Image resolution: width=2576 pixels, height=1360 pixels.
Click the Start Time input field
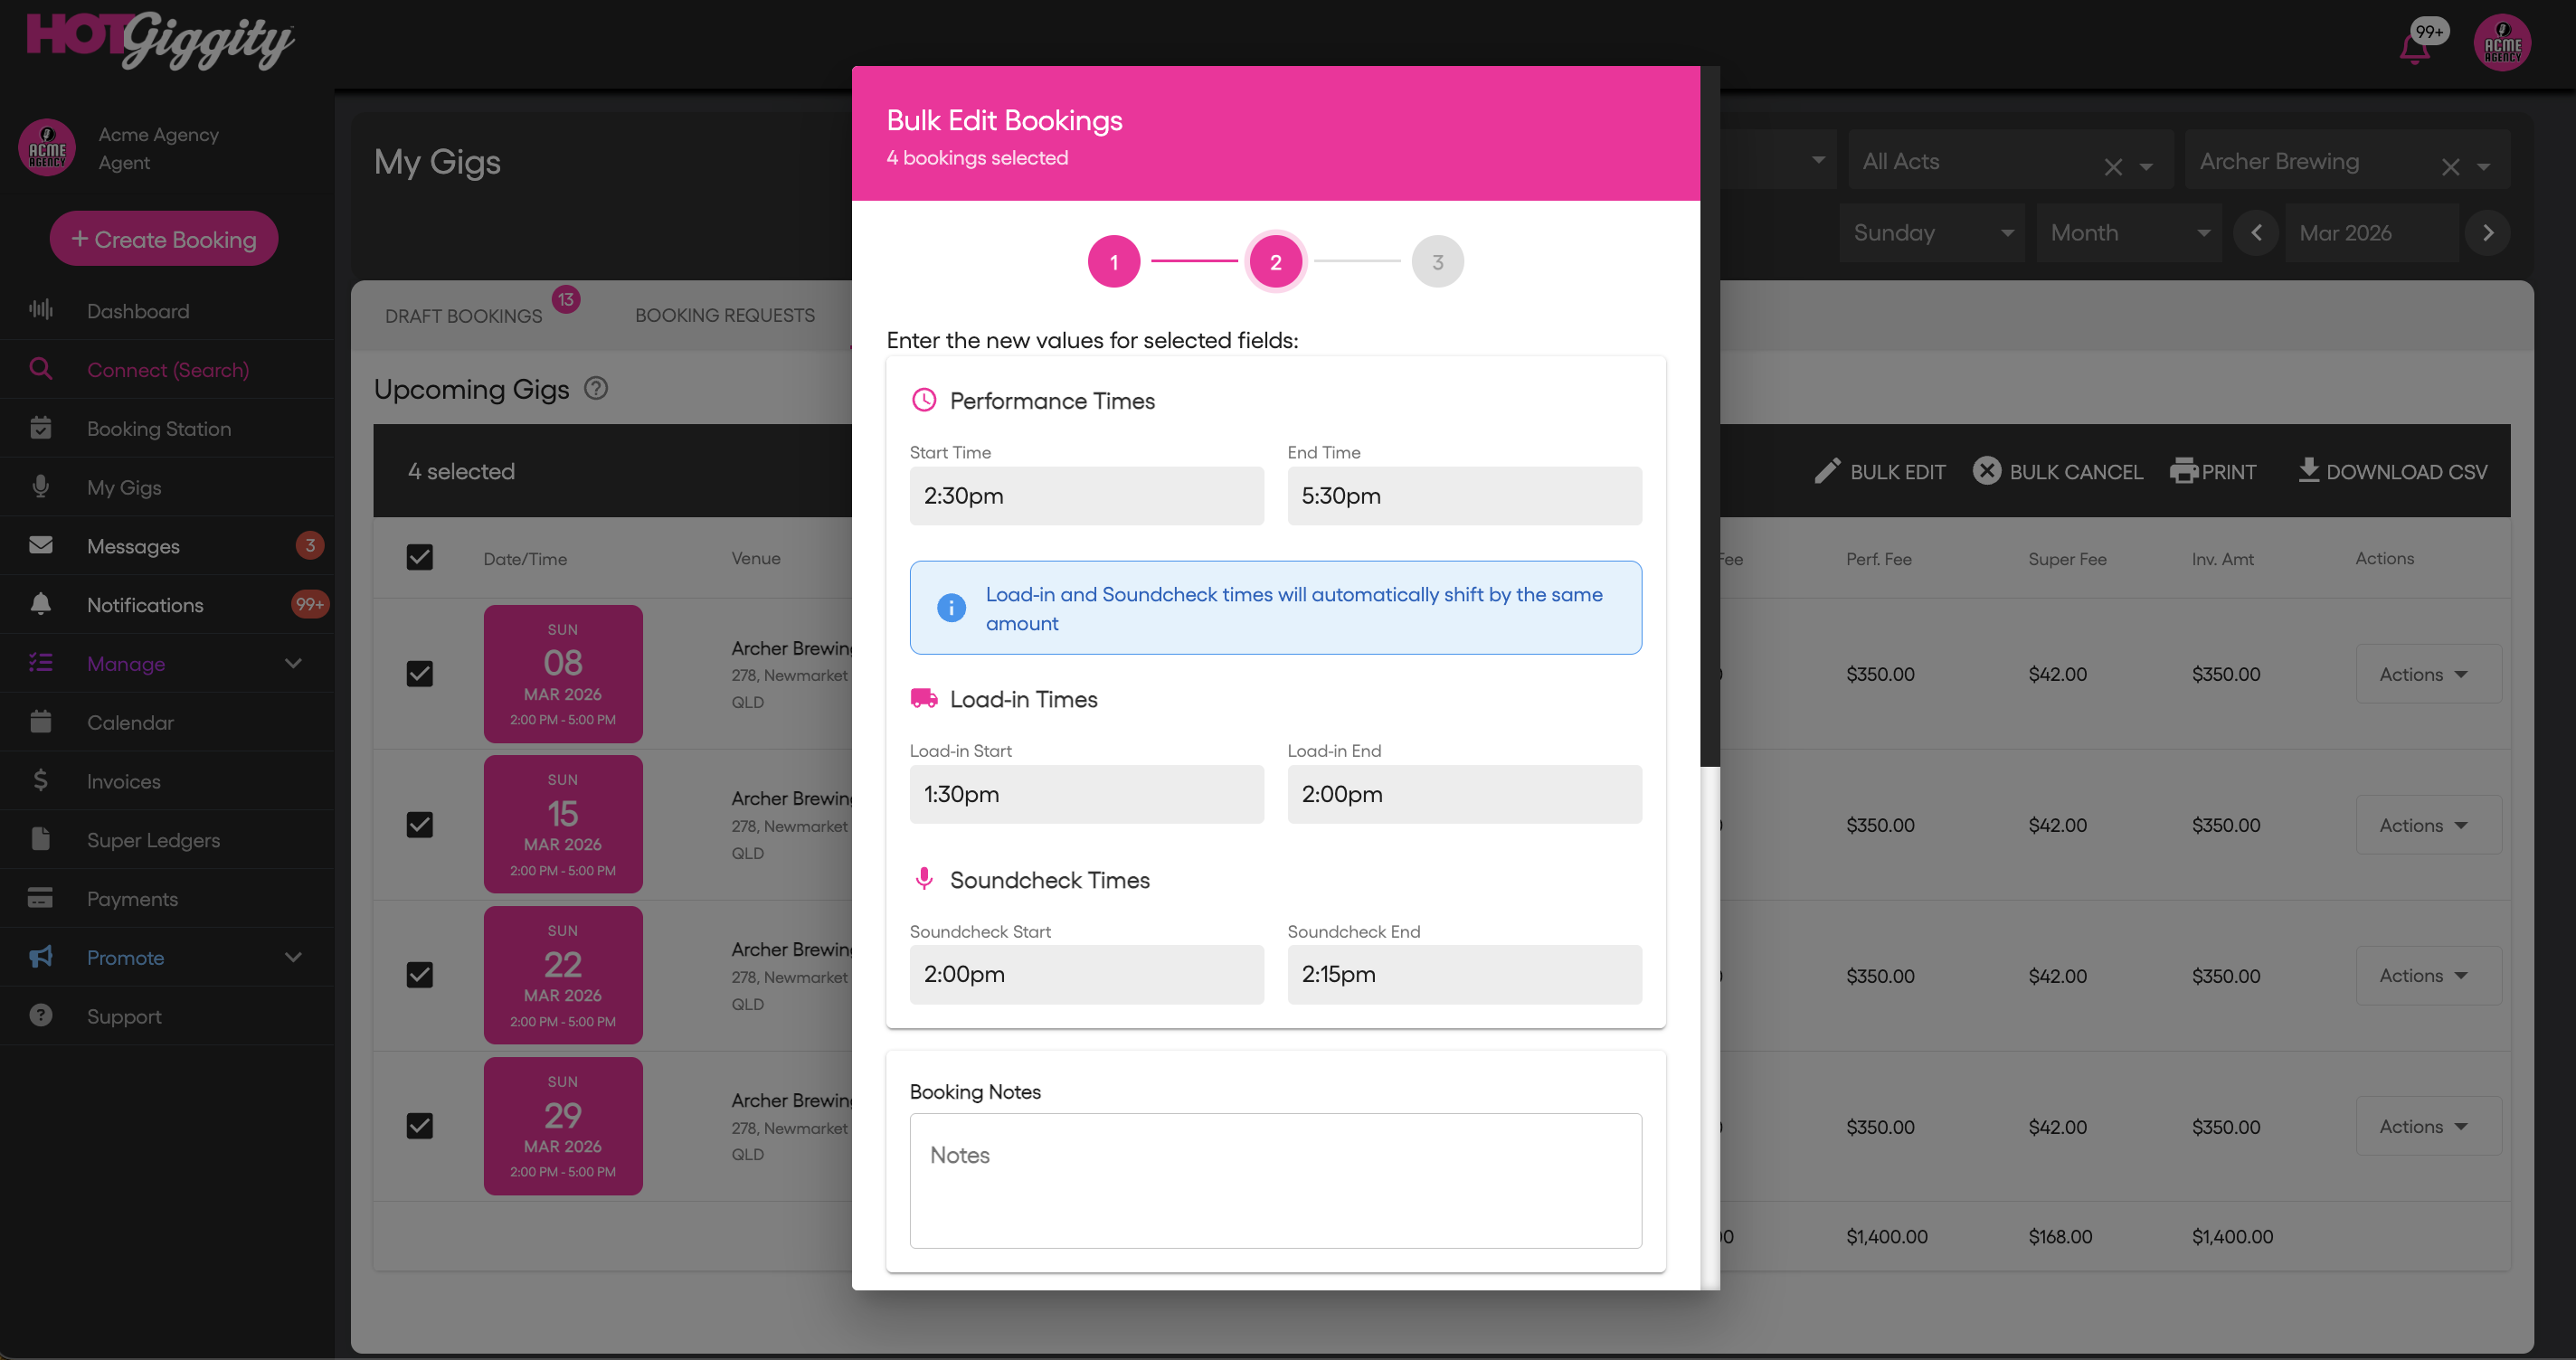click(1086, 496)
